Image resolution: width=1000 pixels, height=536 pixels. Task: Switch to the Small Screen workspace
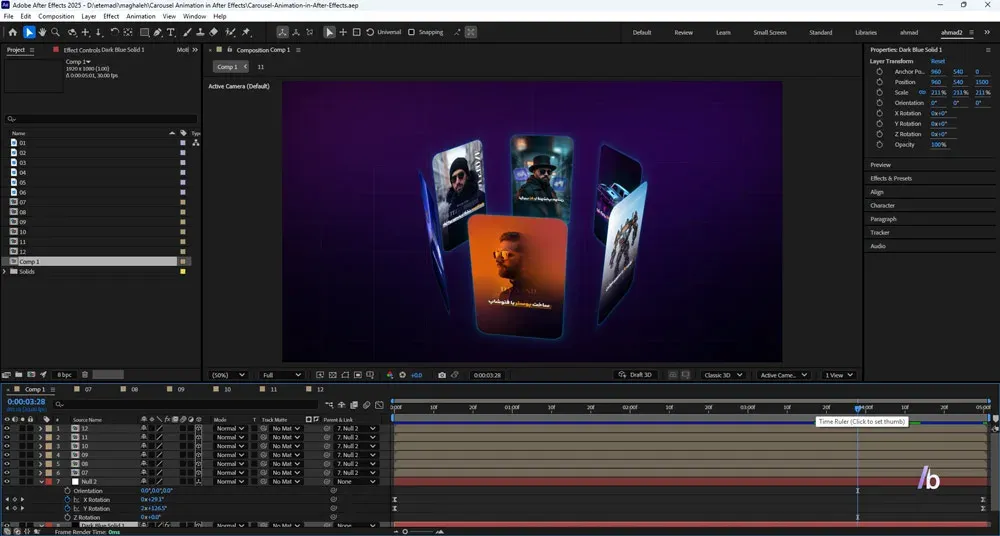click(770, 33)
